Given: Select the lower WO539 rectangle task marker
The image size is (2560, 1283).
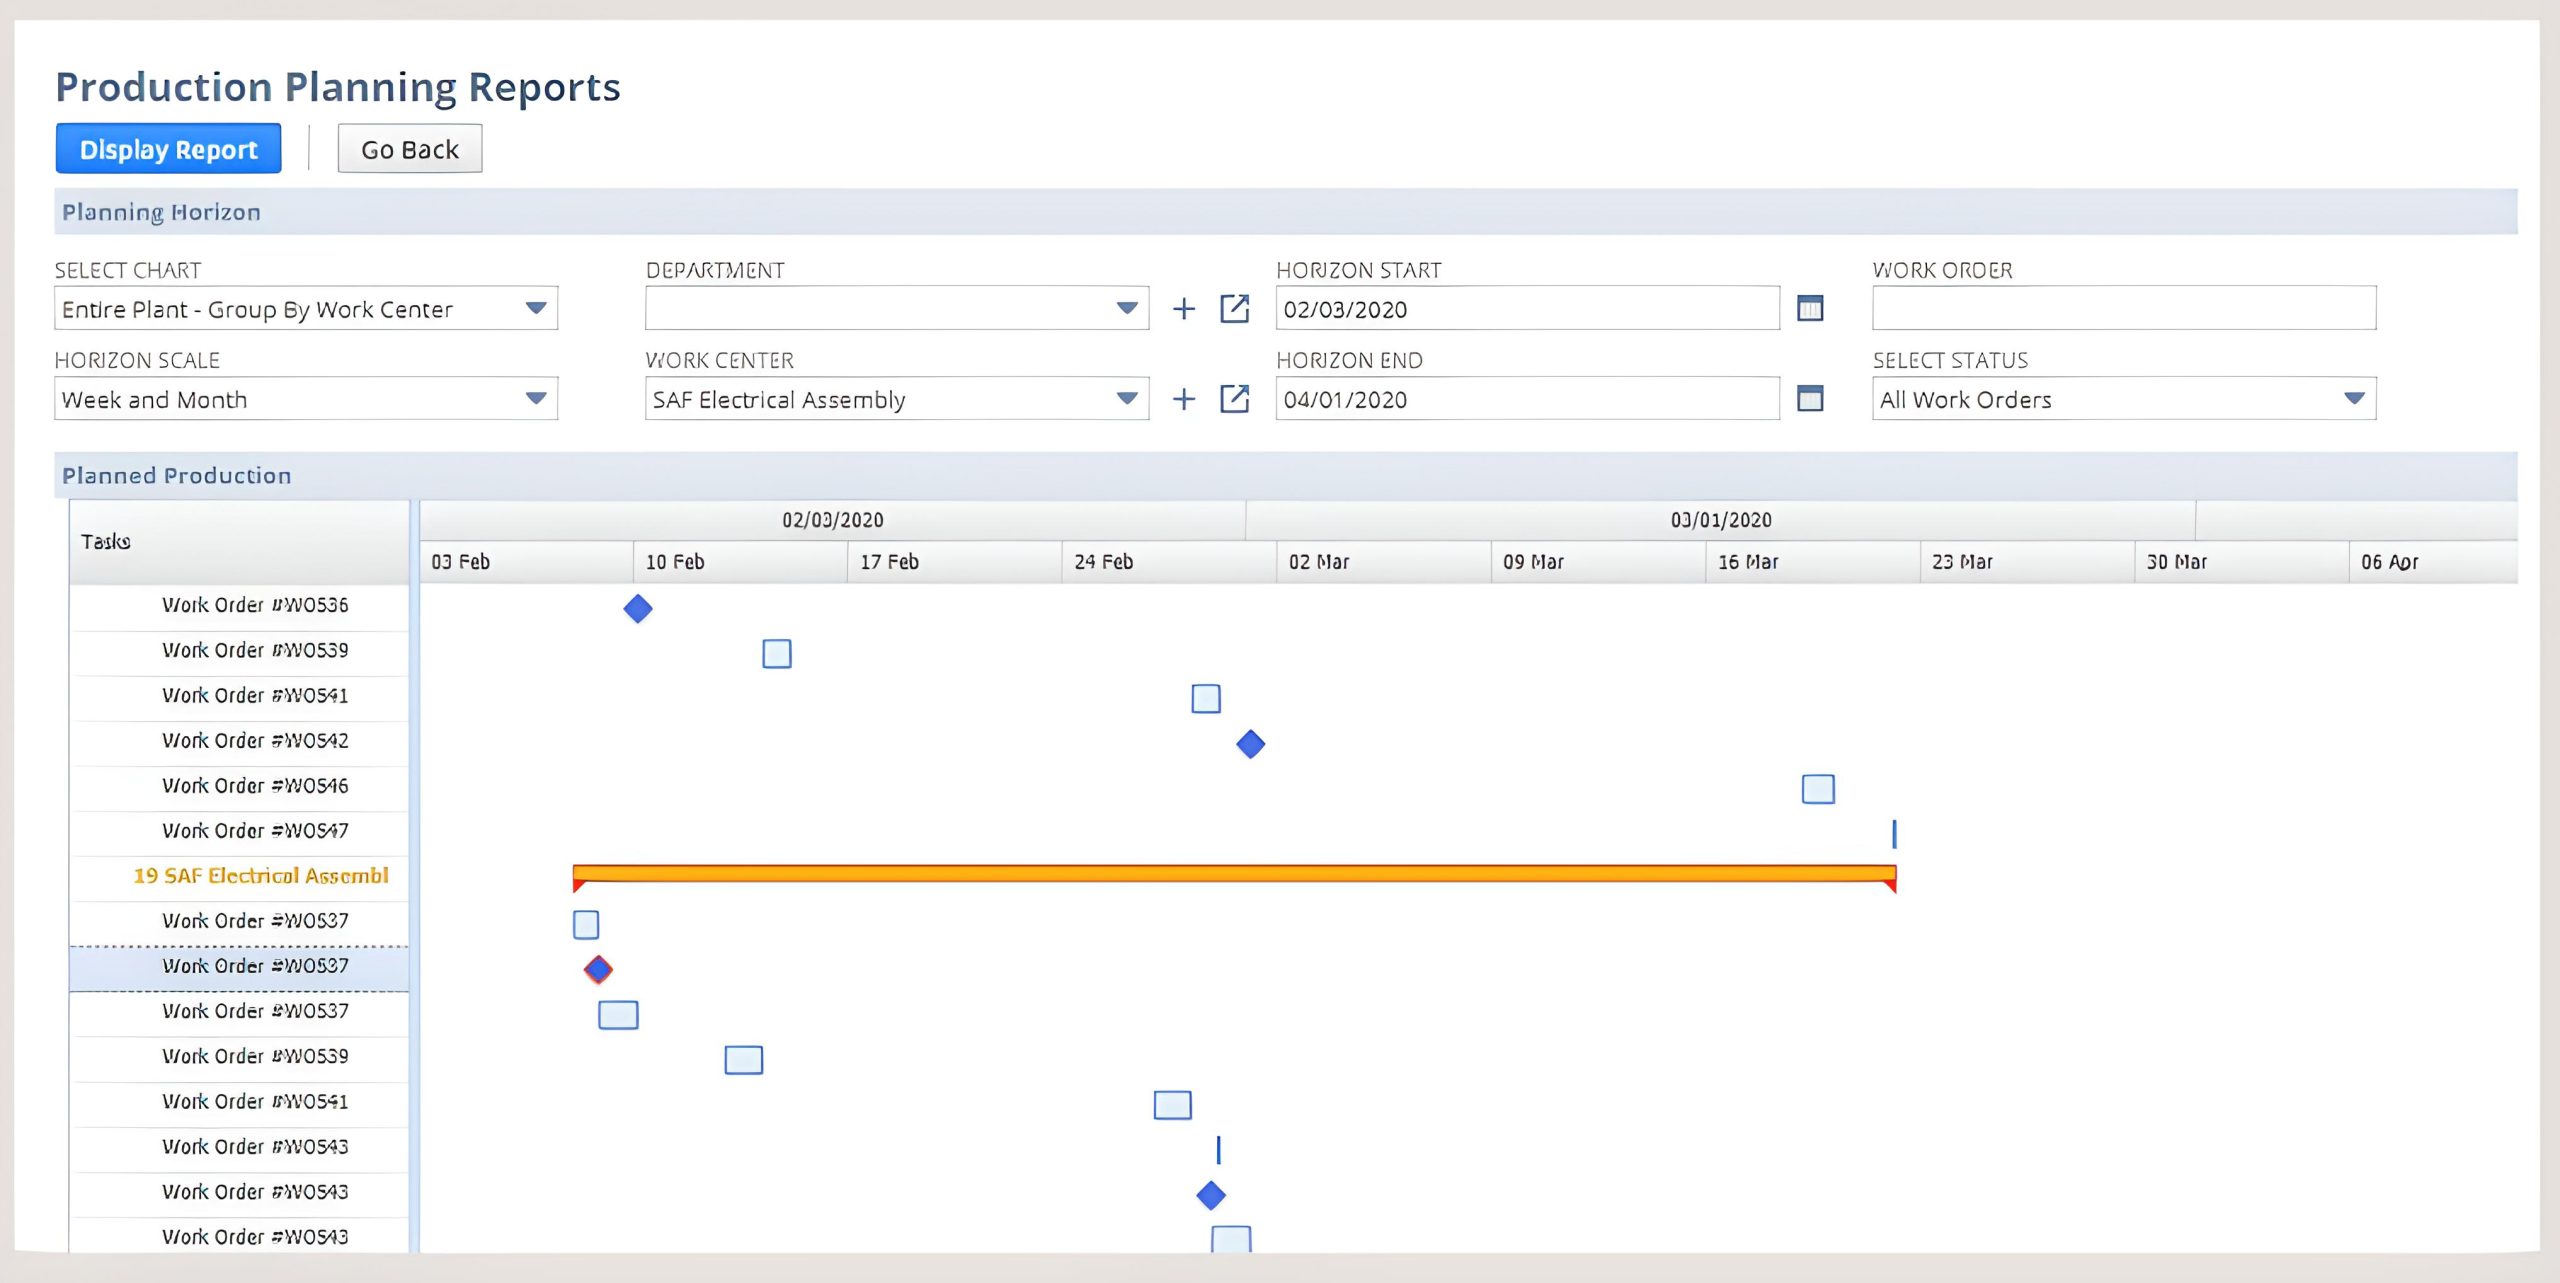Looking at the screenshot, I should click(x=744, y=1060).
